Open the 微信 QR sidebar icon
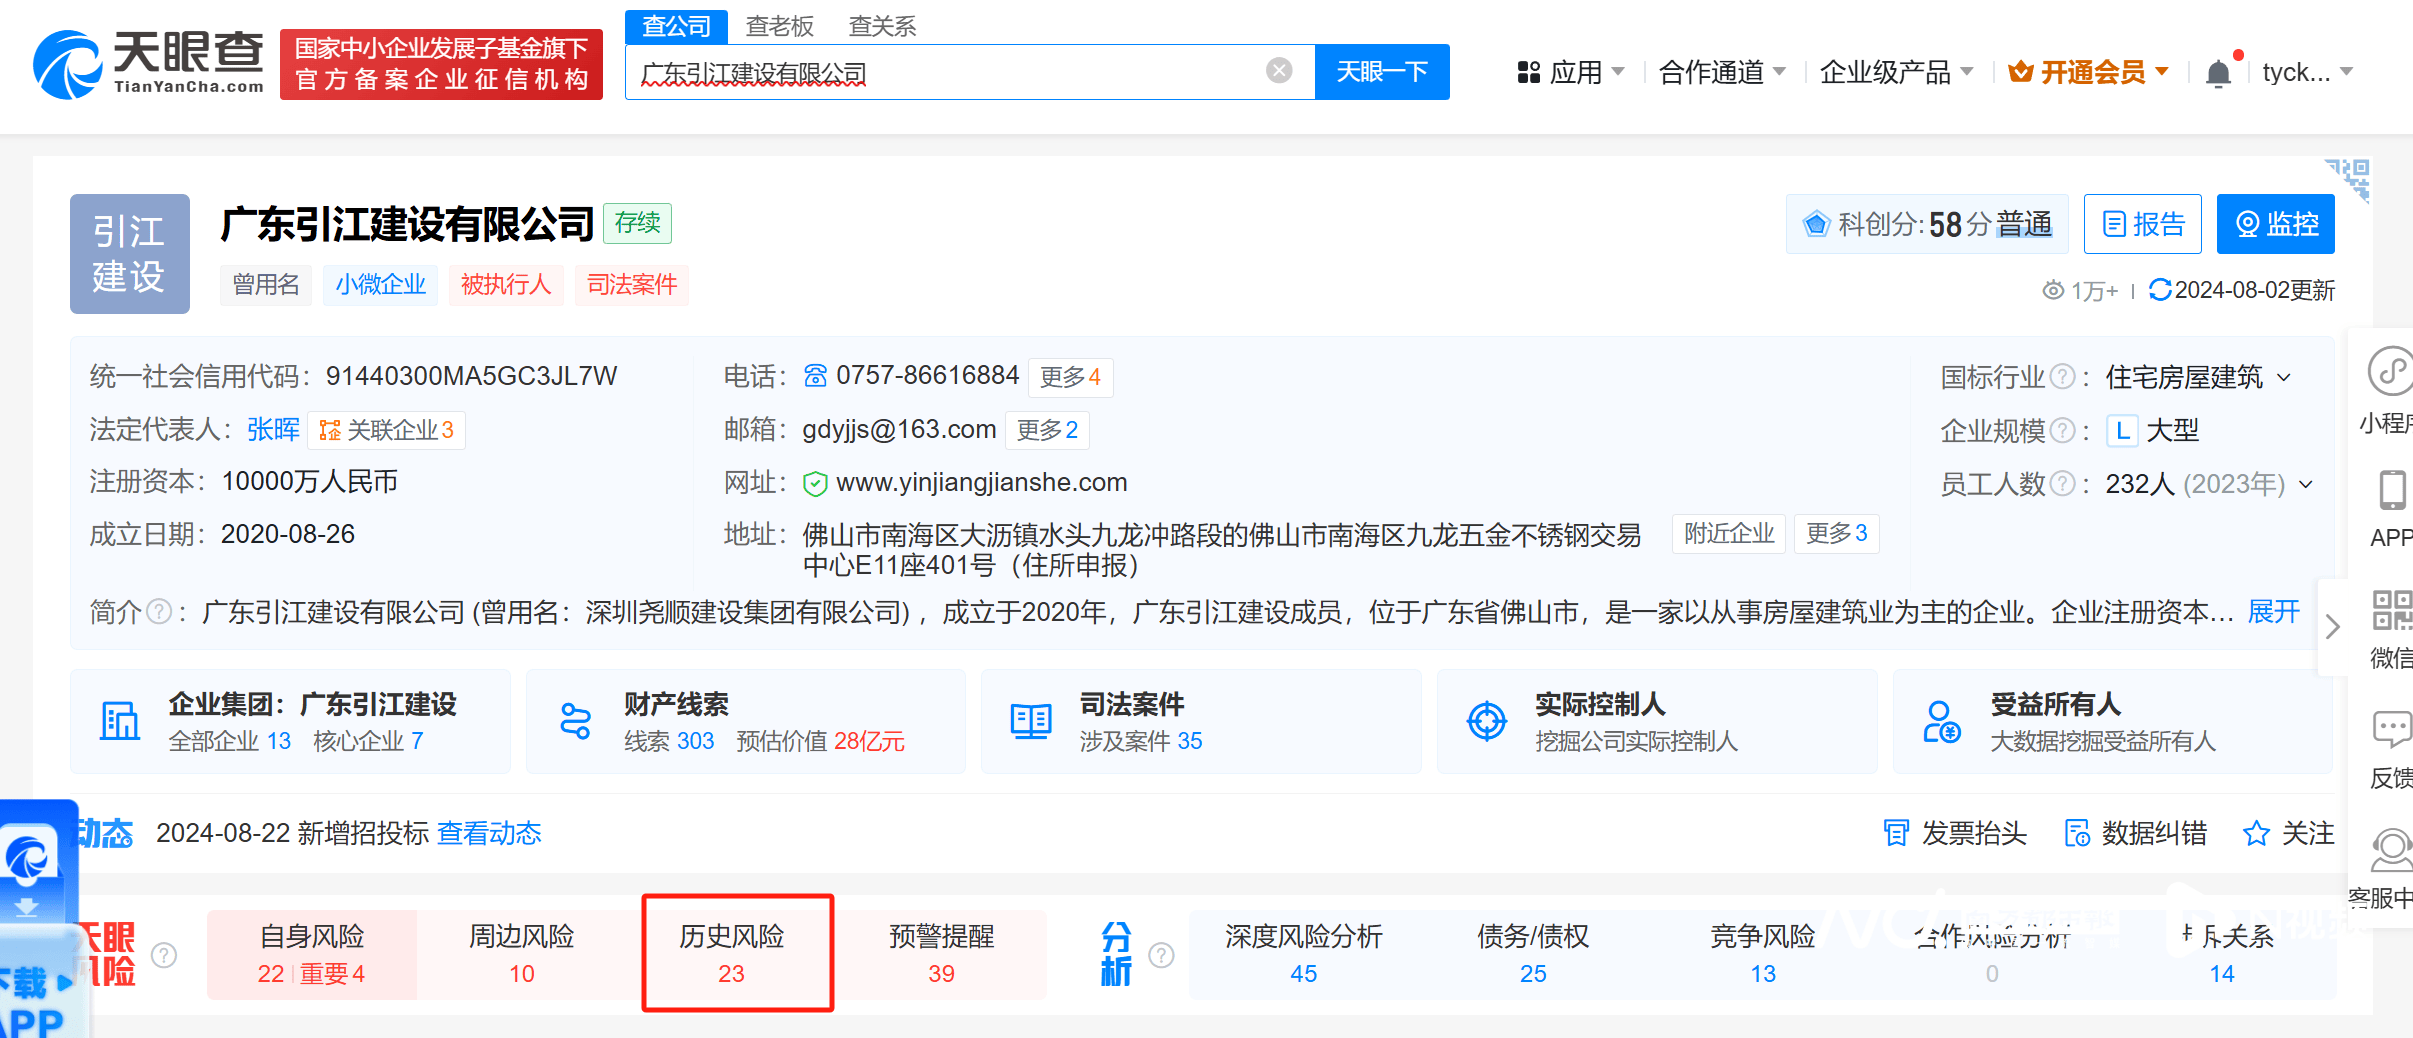The image size is (2413, 1038). coord(2392,609)
